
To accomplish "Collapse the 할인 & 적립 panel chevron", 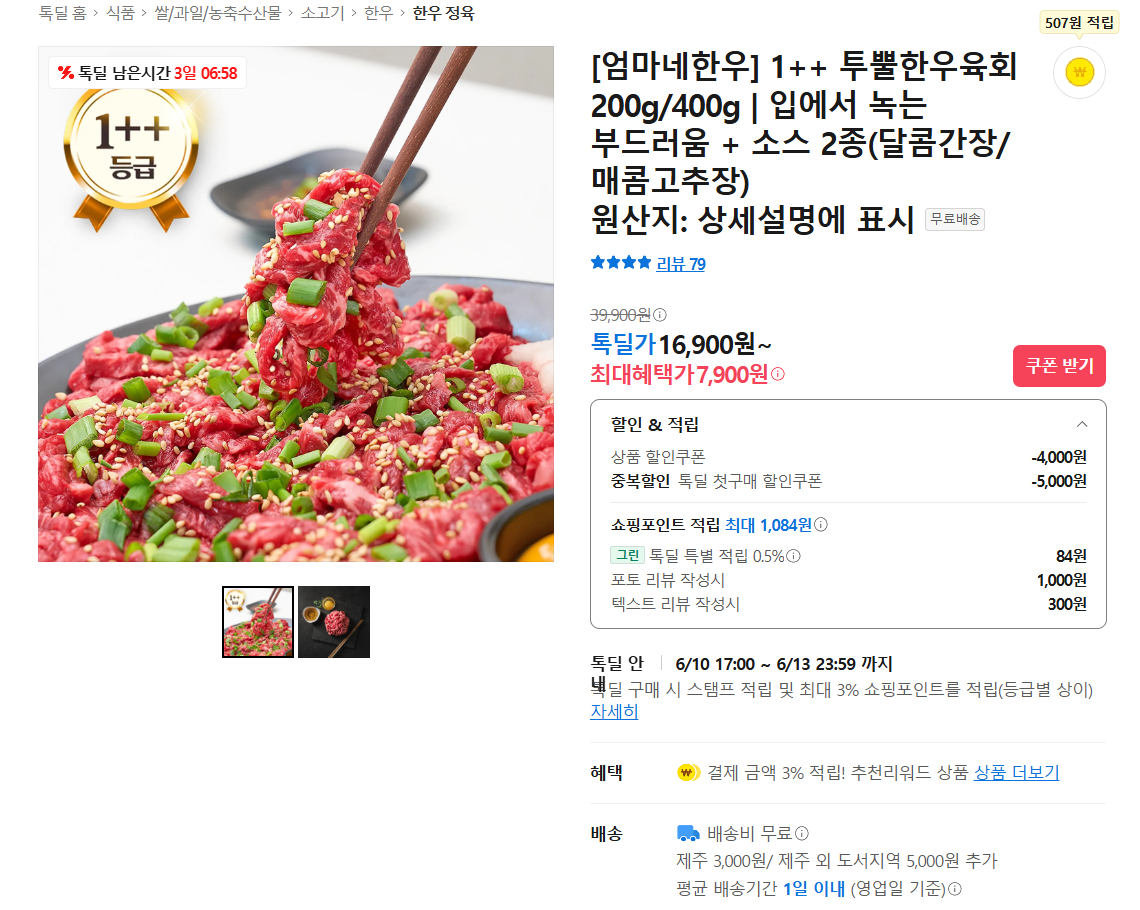I will pos(1082,424).
